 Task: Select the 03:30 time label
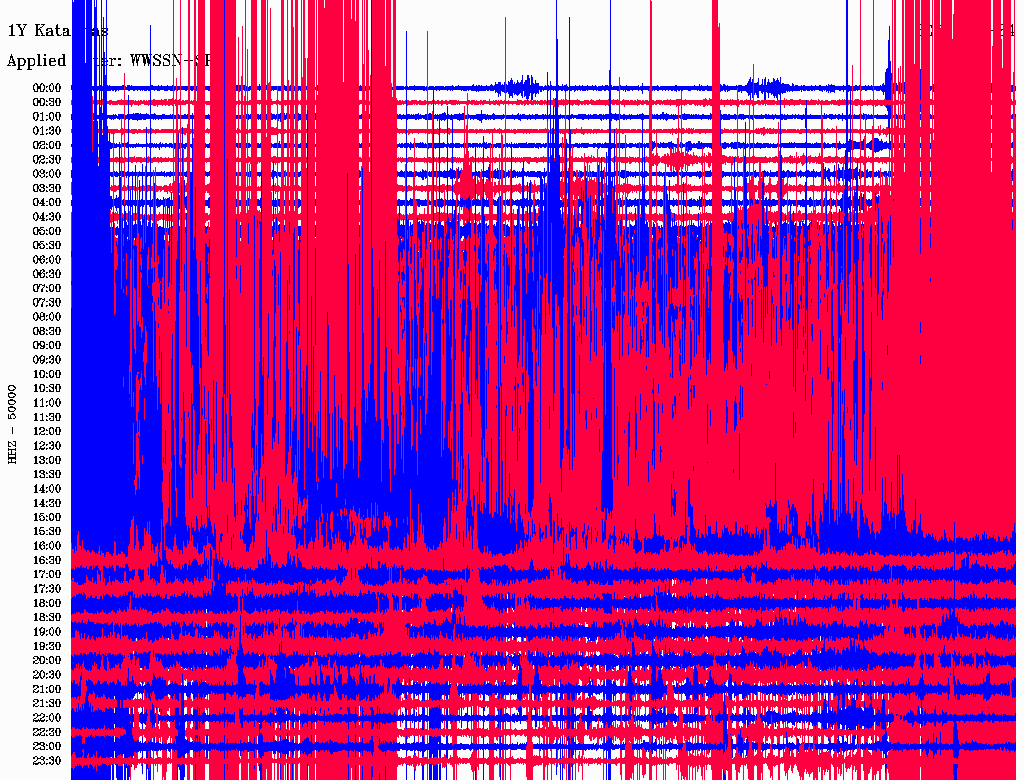(47, 188)
